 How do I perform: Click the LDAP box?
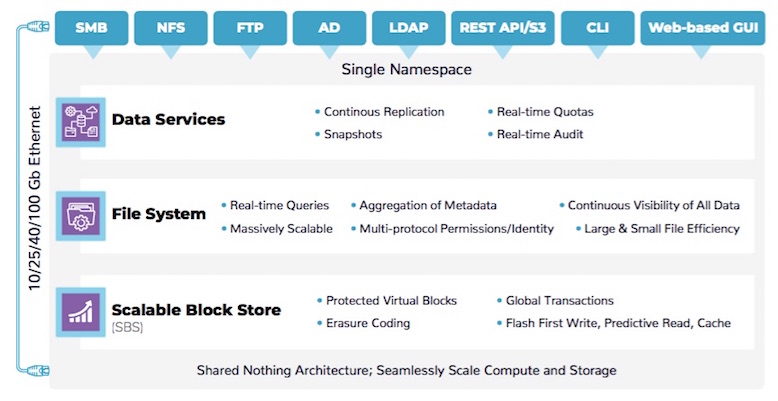pyautogui.click(x=409, y=28)
